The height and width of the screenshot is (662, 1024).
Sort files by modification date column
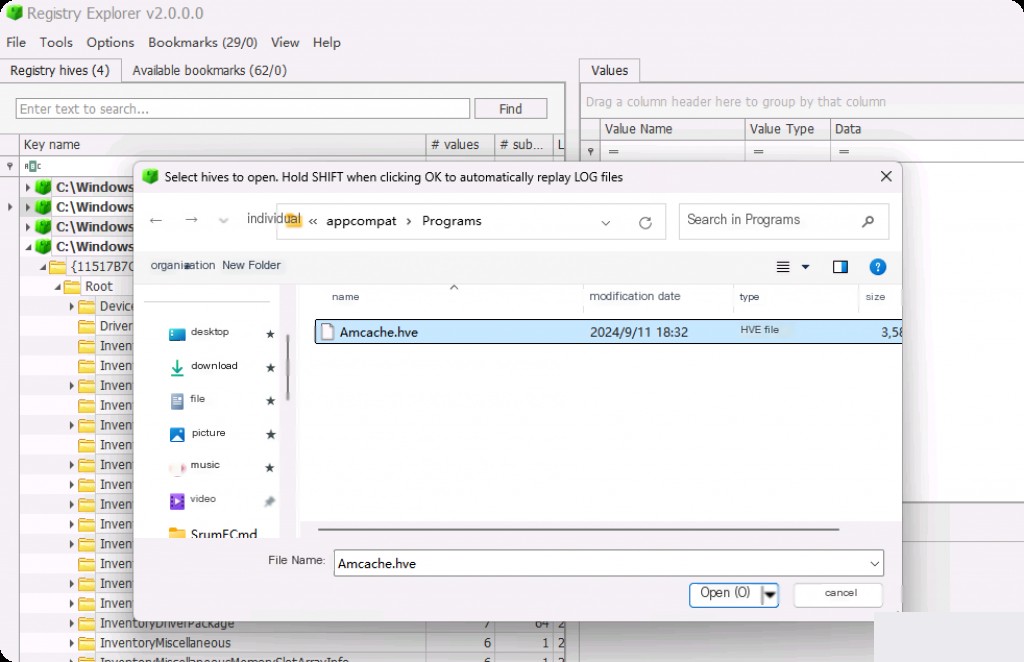pos(634,296)
